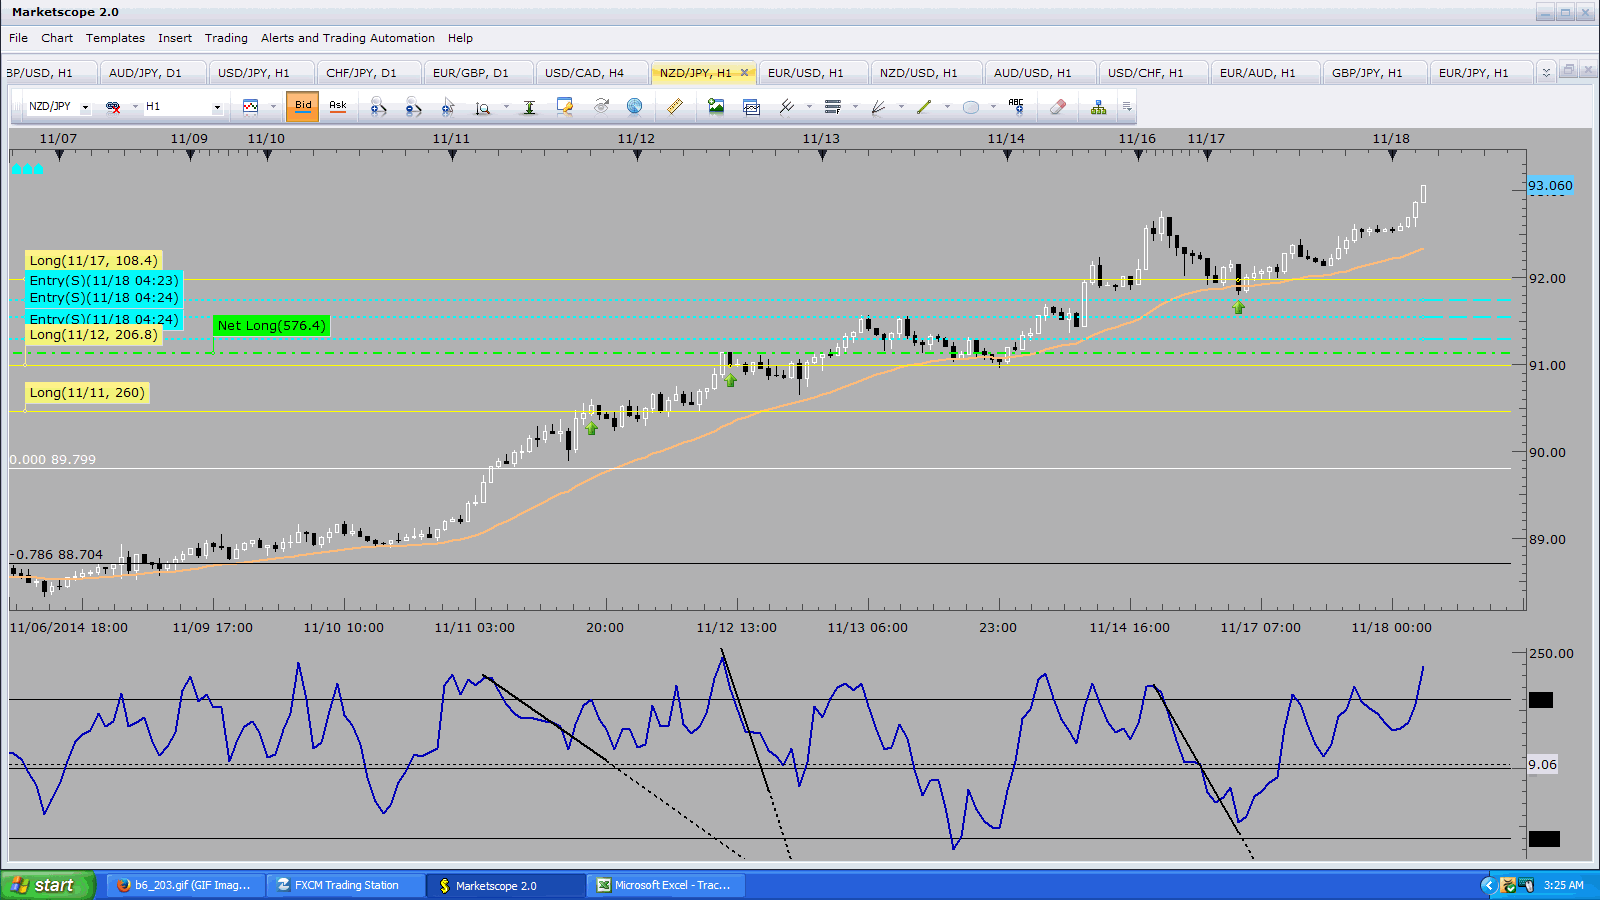1600x900 pixels.
Task: Click the globe icon in toolbar
Action: 634,107
